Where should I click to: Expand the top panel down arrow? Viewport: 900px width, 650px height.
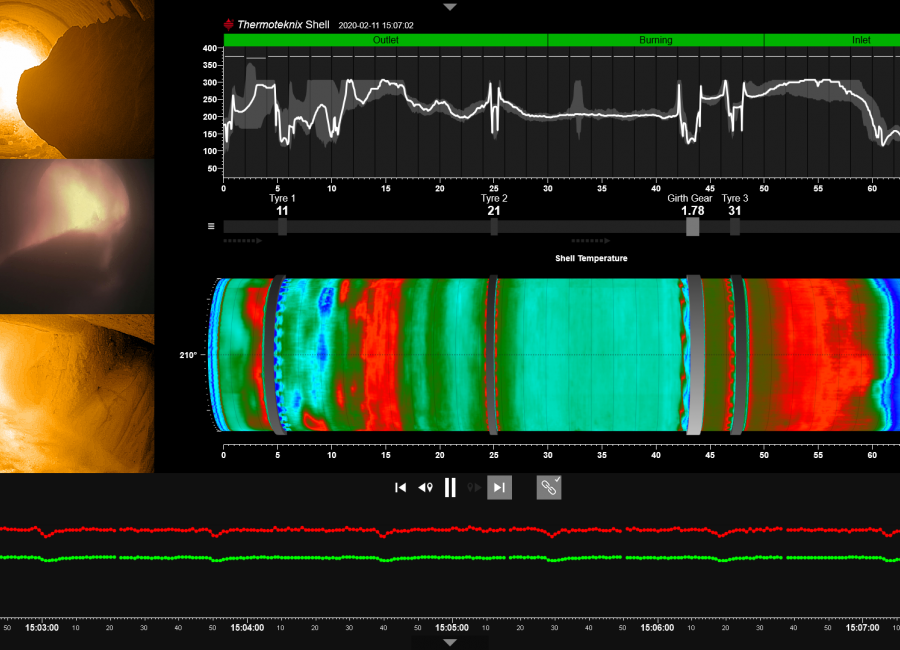pos(450,7)
